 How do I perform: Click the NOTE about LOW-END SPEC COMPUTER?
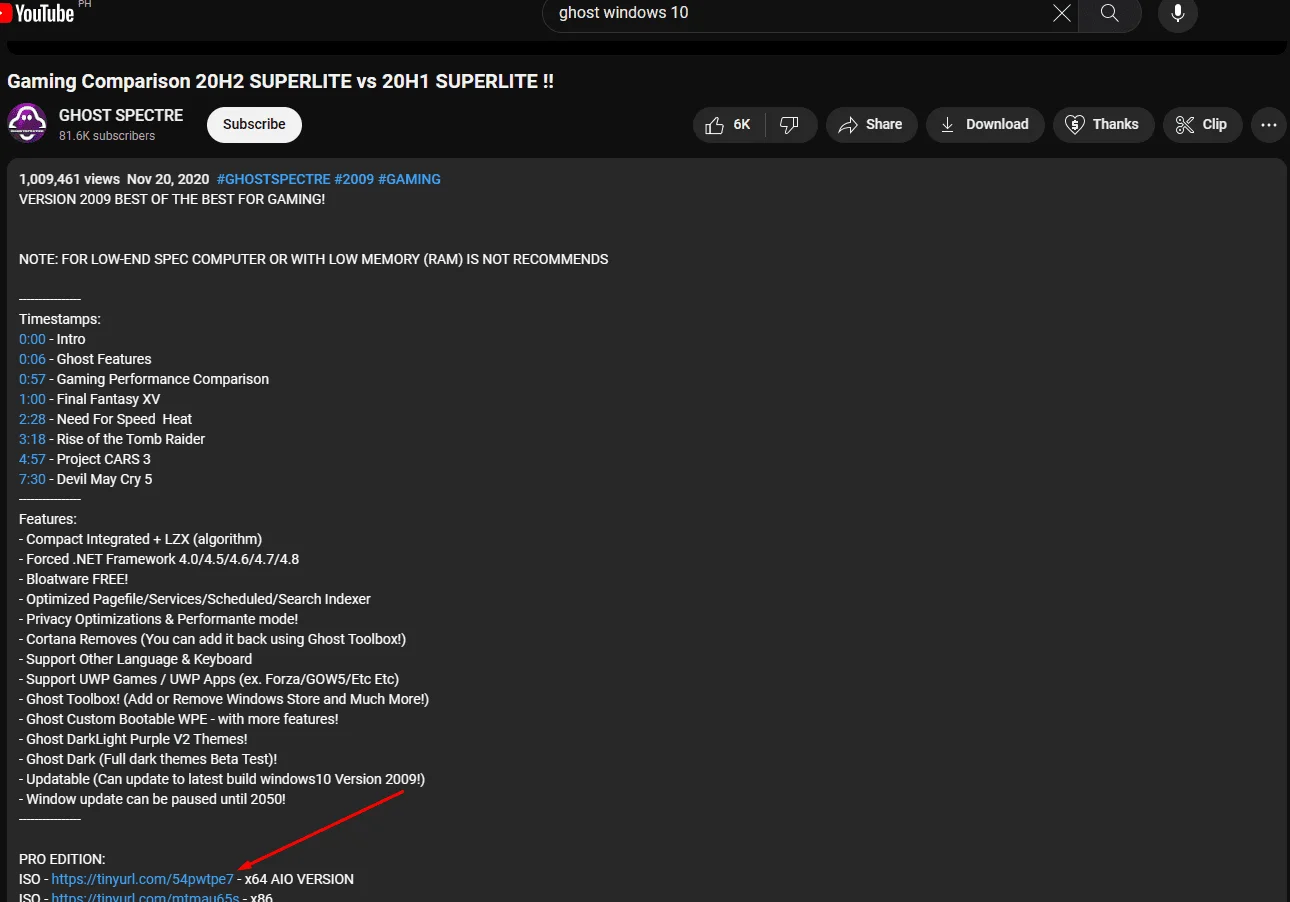[x=313, y=259]
